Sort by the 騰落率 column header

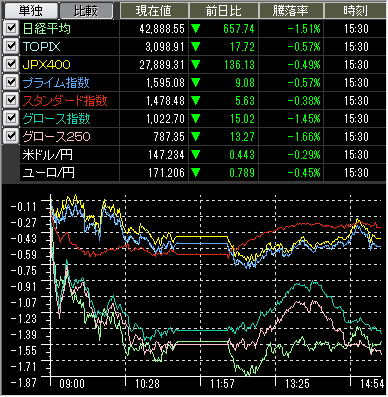[x=291, y=11]
